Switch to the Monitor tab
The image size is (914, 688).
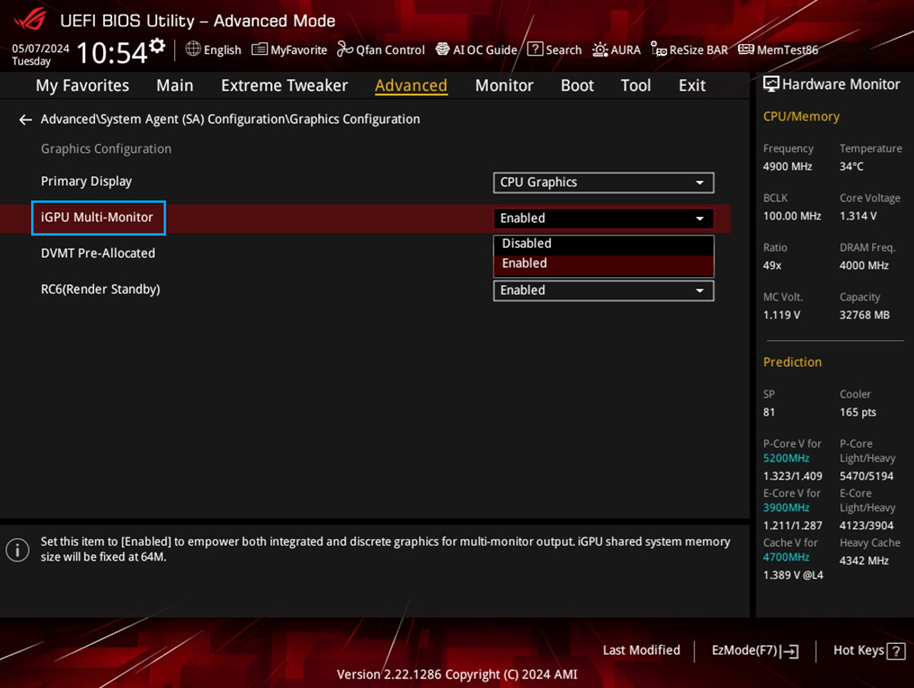click(504, 86)
